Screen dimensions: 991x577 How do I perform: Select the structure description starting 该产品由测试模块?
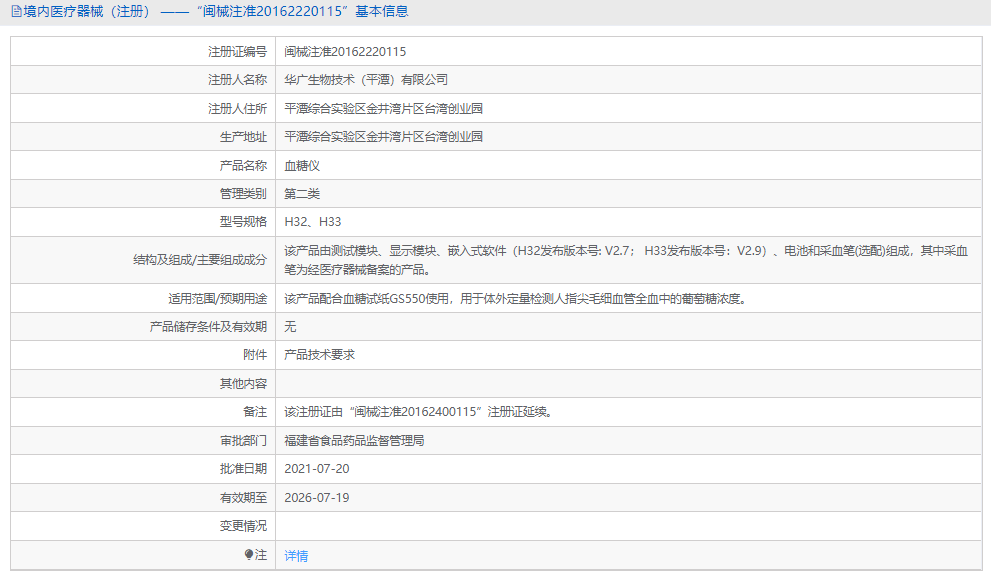coord(626,260)
